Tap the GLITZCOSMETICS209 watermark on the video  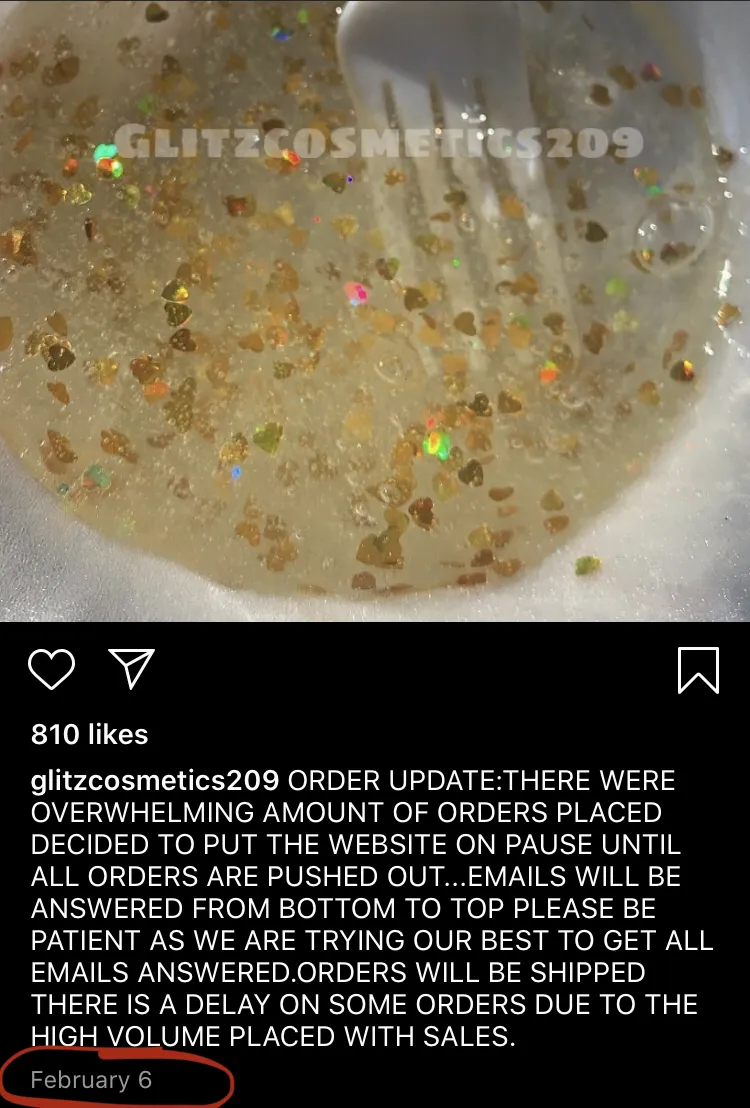point(378,142)
